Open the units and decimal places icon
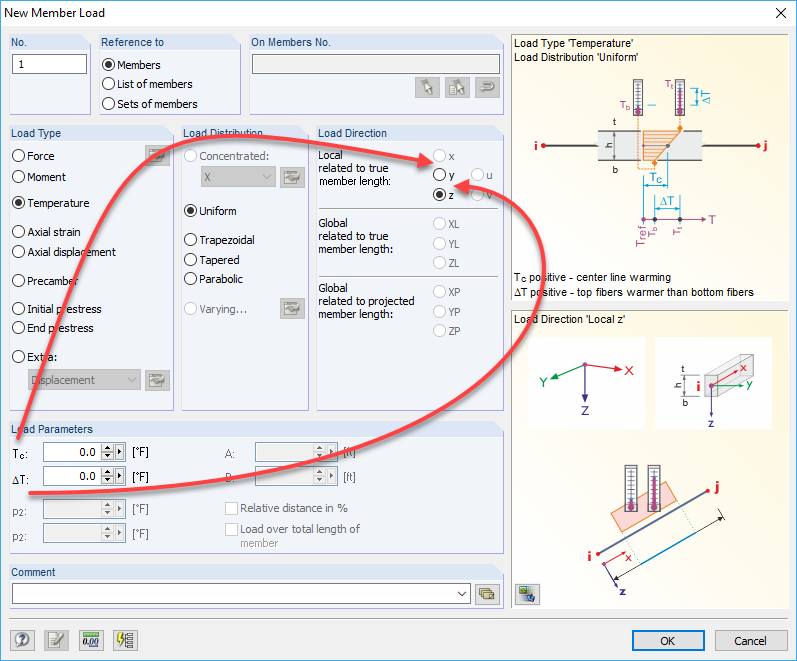Screen dimensions: 797x661 coord(91,640)
